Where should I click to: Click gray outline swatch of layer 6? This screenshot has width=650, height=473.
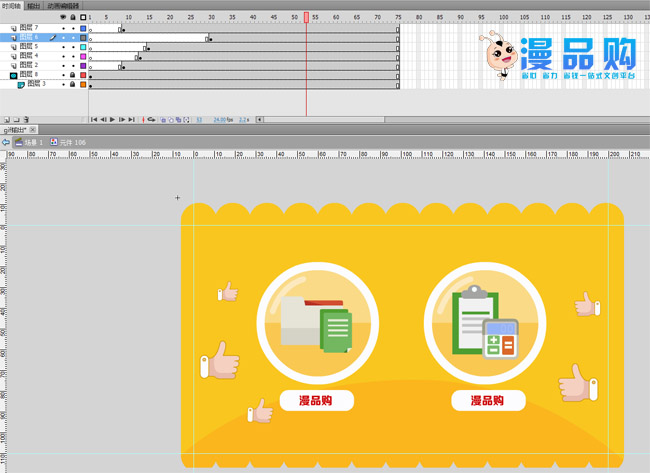click(83, 38)
